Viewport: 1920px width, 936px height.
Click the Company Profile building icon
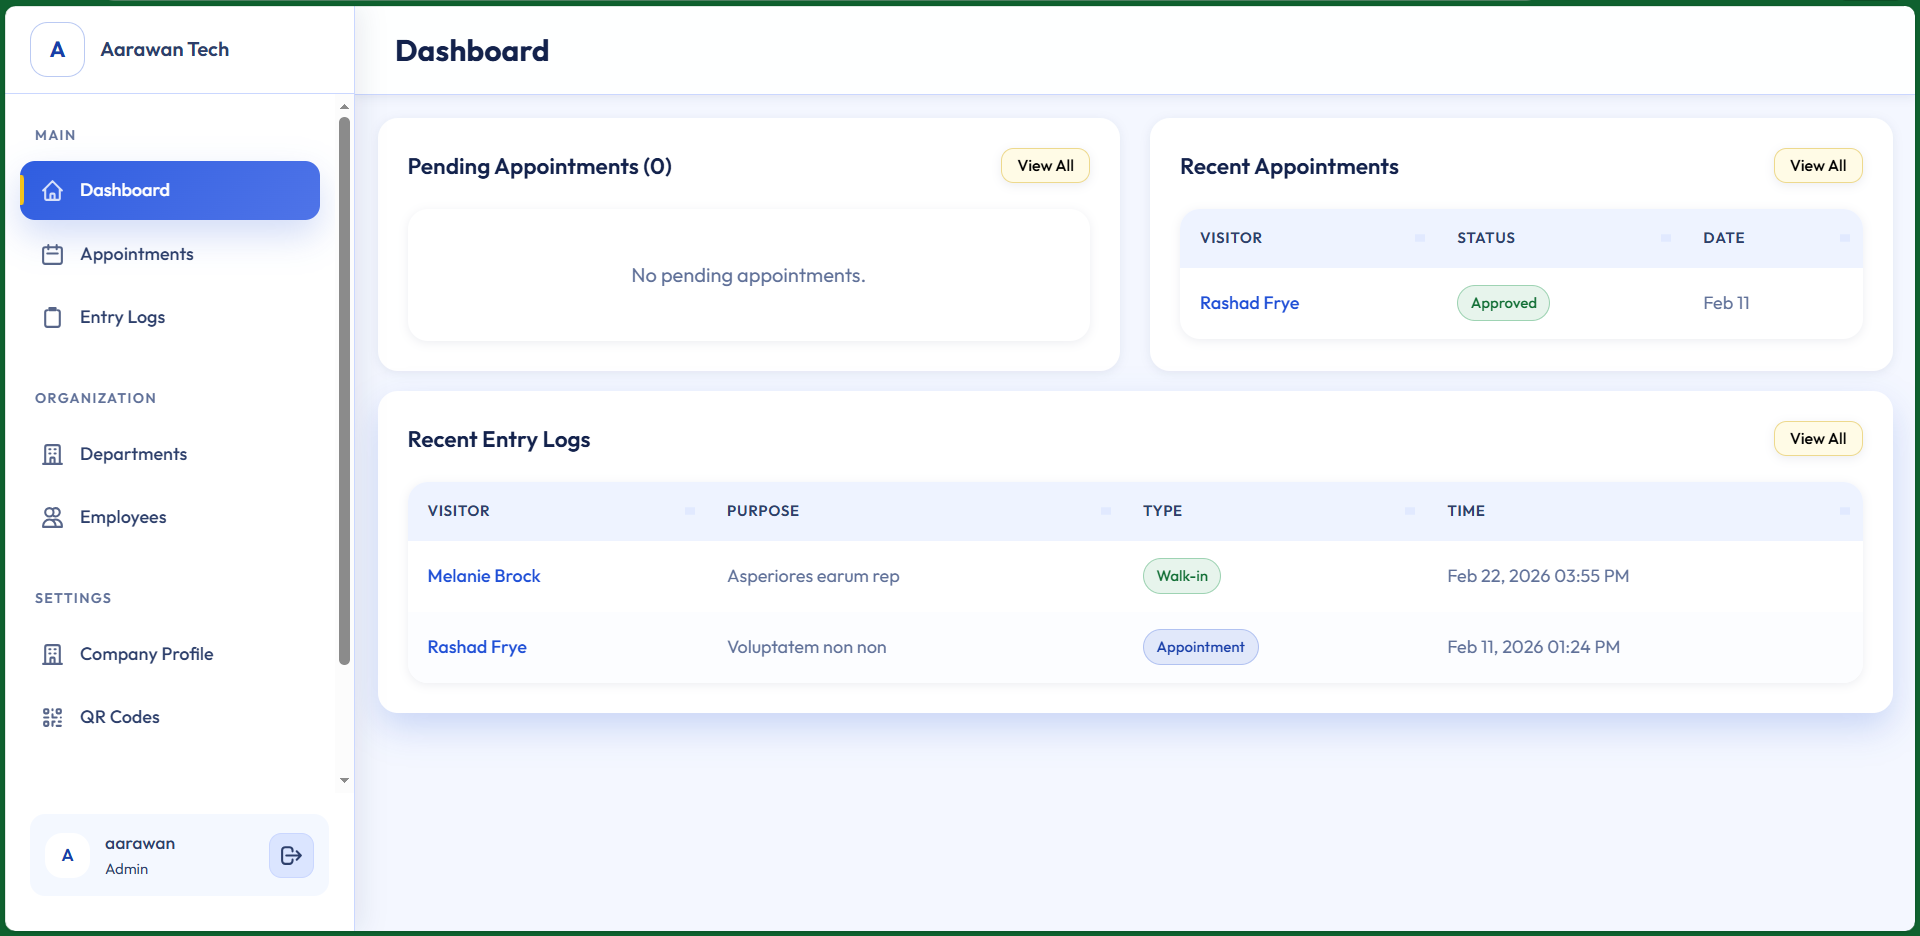coord(53,654)
